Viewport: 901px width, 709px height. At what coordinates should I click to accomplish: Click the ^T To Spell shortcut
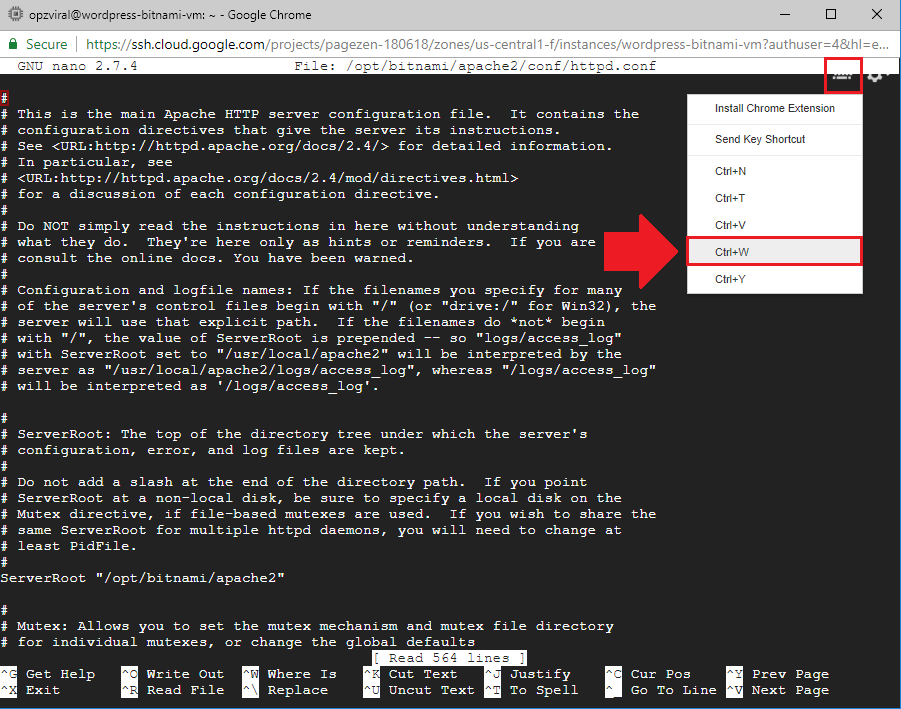click(x=532, y=690)
